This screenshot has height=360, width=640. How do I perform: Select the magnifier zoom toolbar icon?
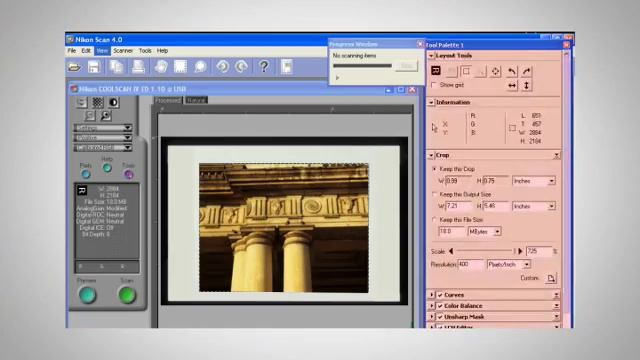coord(200,67)
